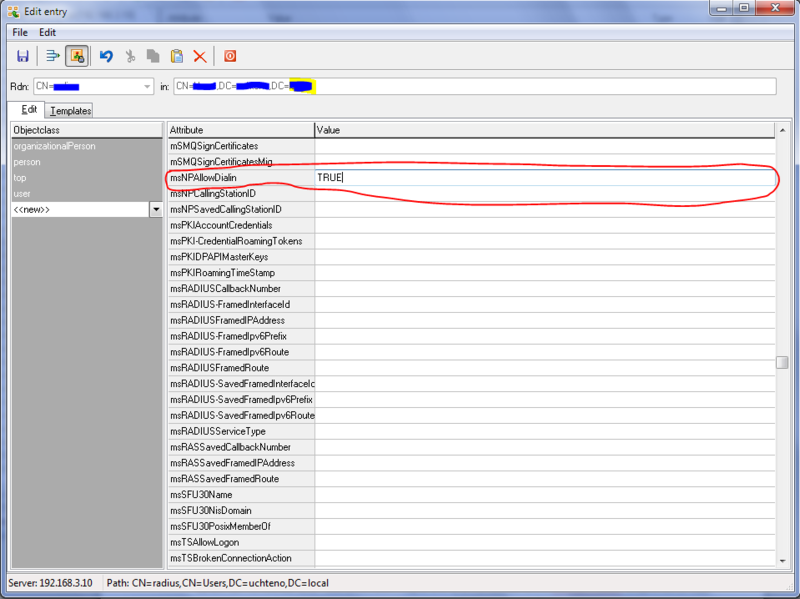800x599 pixels.
Task: Undo changes using the blue undo arrow icon
Action: click(104, 56)
